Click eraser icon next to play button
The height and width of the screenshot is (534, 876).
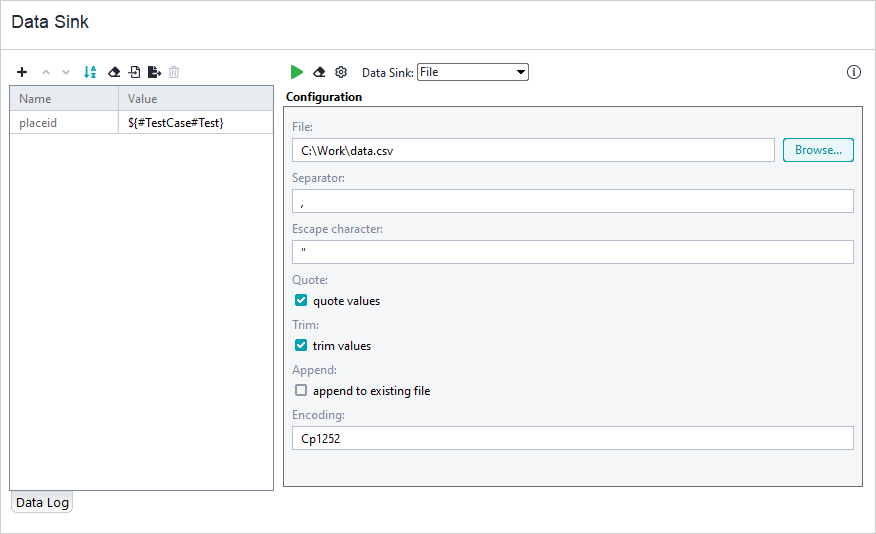pos(319,72)
